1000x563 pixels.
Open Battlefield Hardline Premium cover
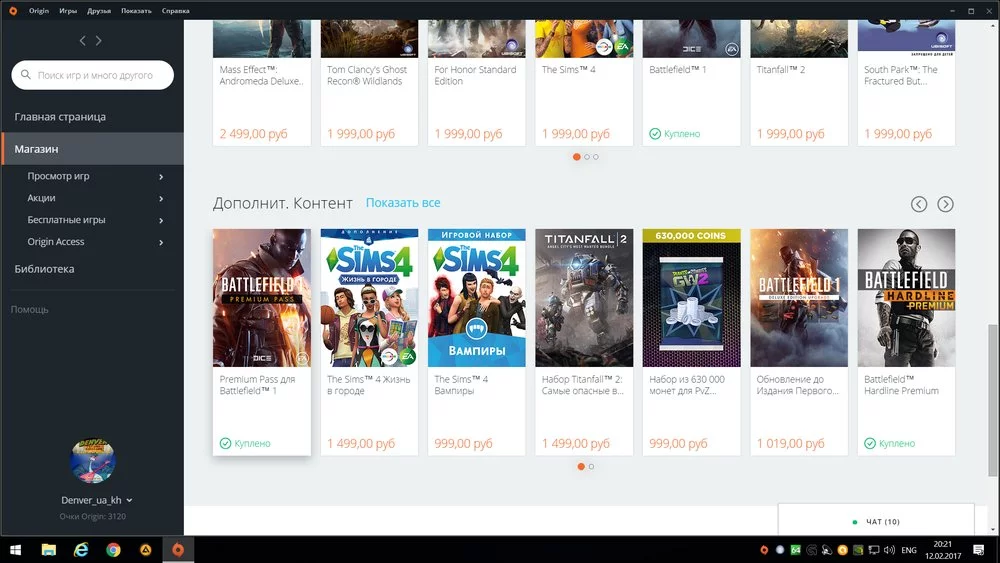click(906, 298)
